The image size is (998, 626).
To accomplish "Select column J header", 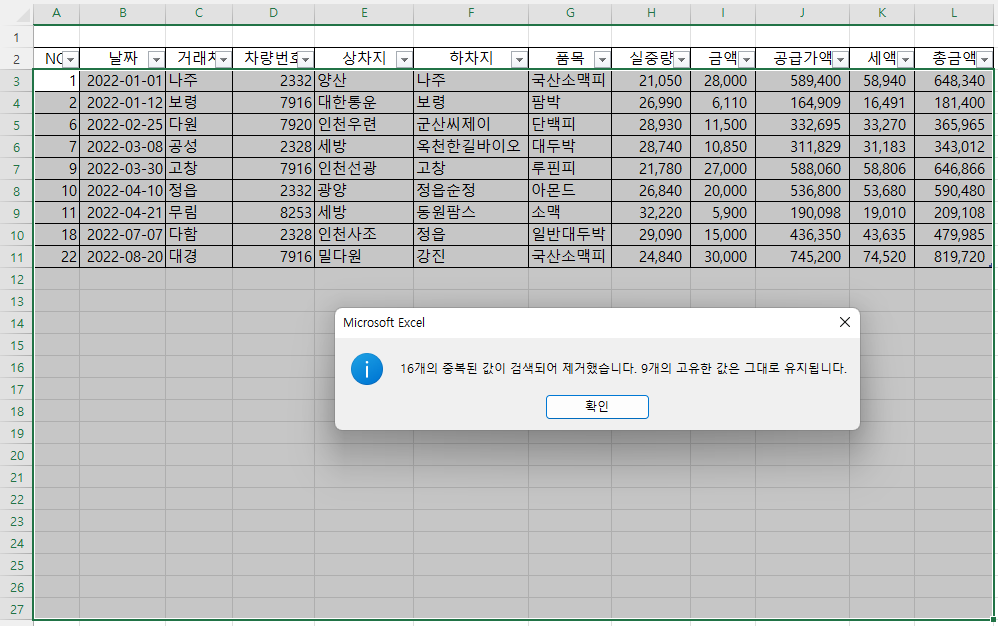I will pos(802,13).
